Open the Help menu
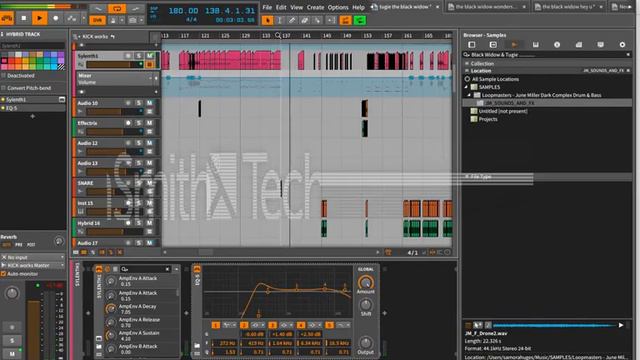The height and width of the screenshot is (360, 640). pos(358,7)
